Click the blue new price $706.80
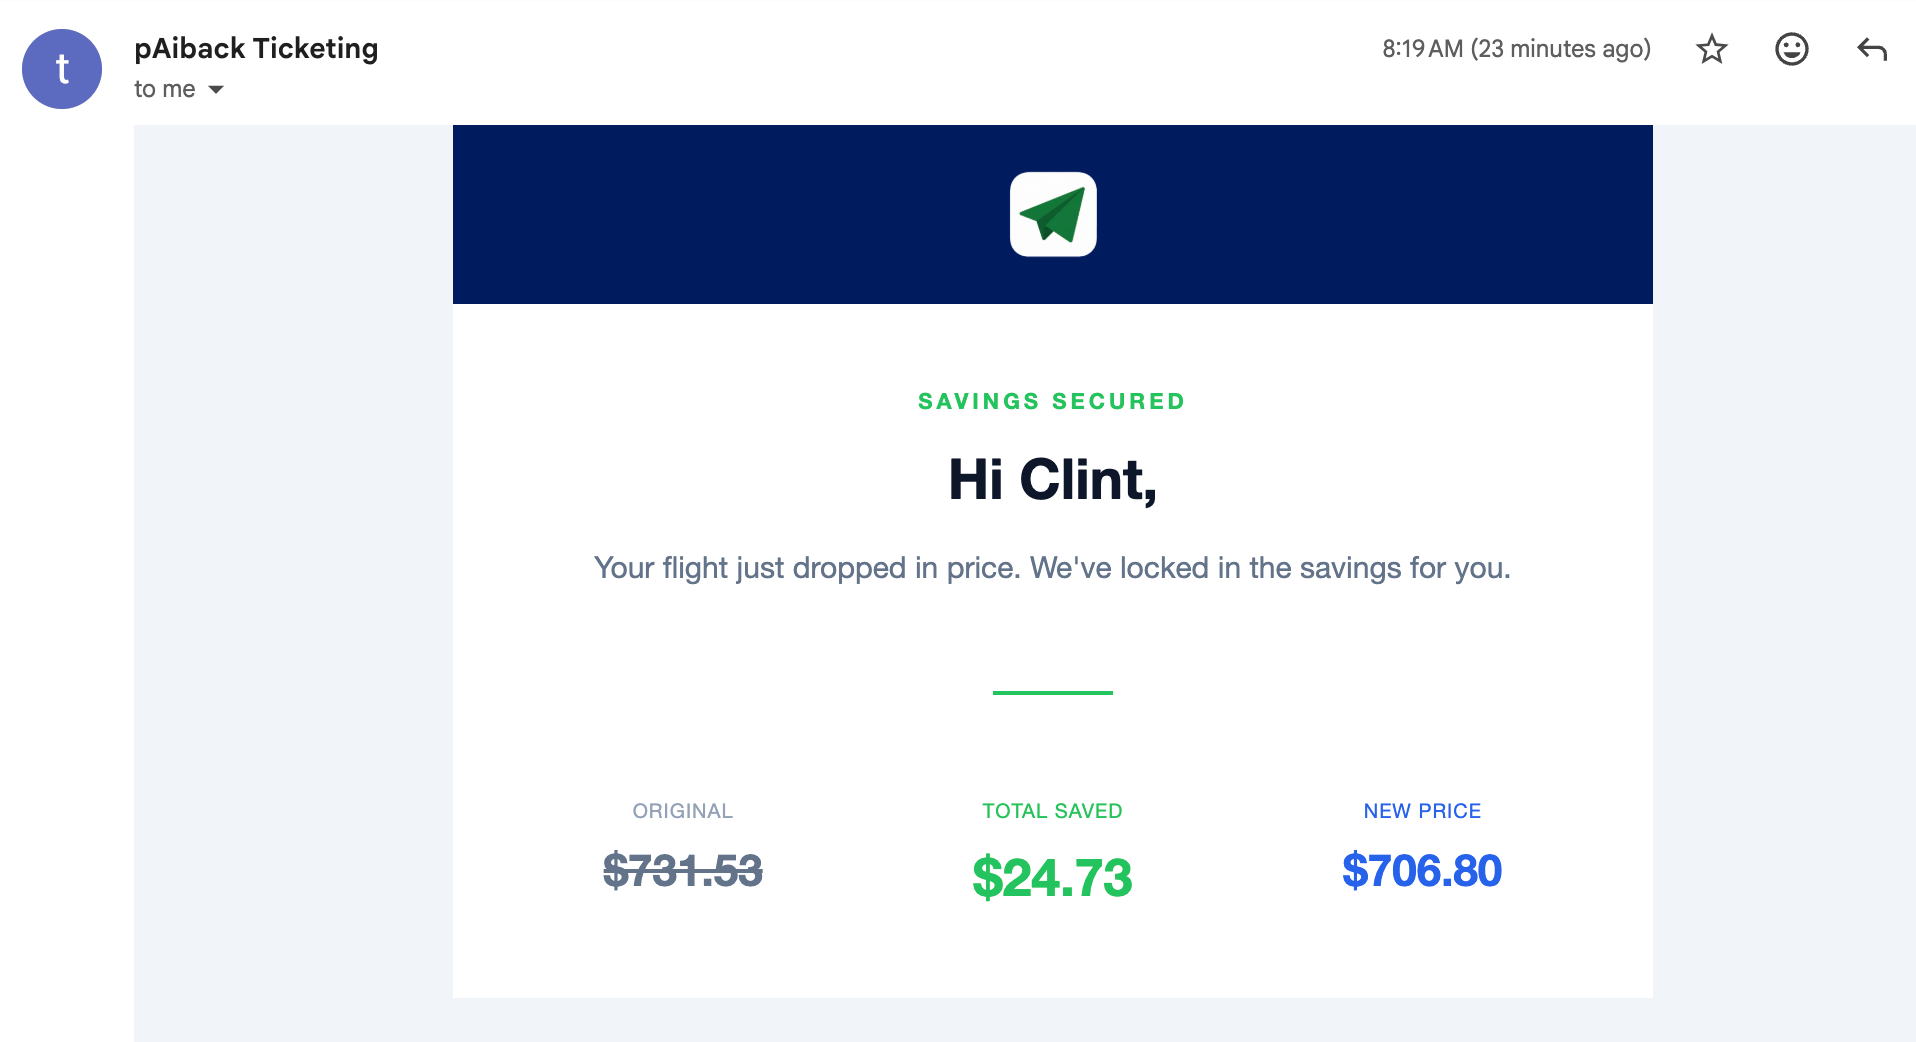The image size is (1916, 1042). (x=1421, y=870)
